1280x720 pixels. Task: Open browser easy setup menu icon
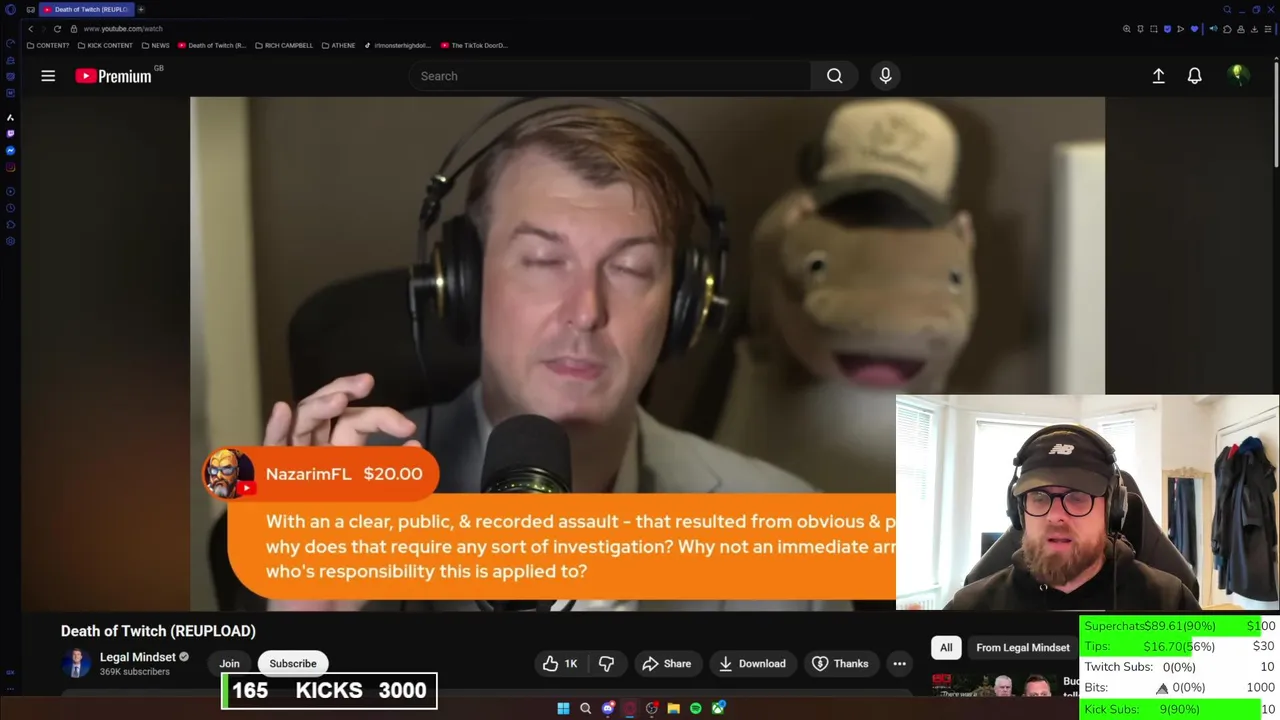pyautogui.click(x=1268, y=29)
